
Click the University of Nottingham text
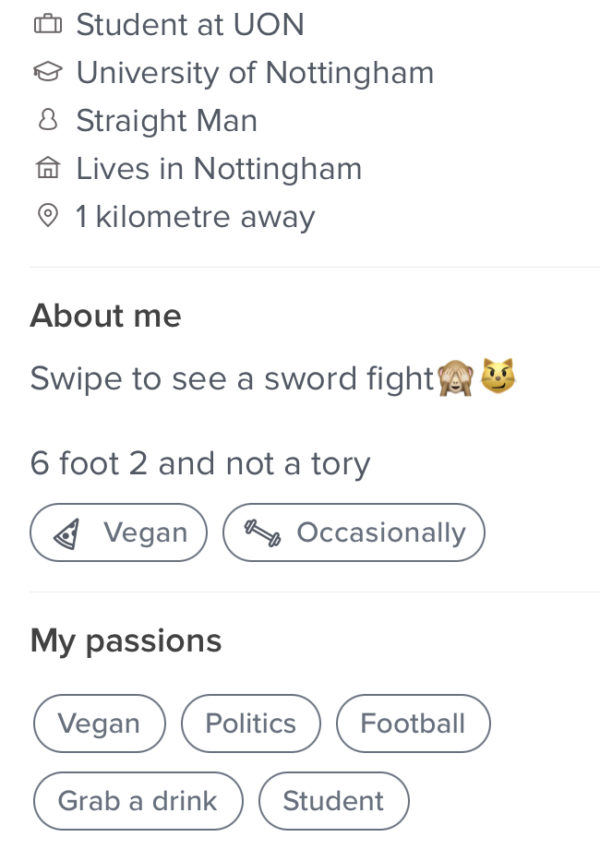[255, 73]
